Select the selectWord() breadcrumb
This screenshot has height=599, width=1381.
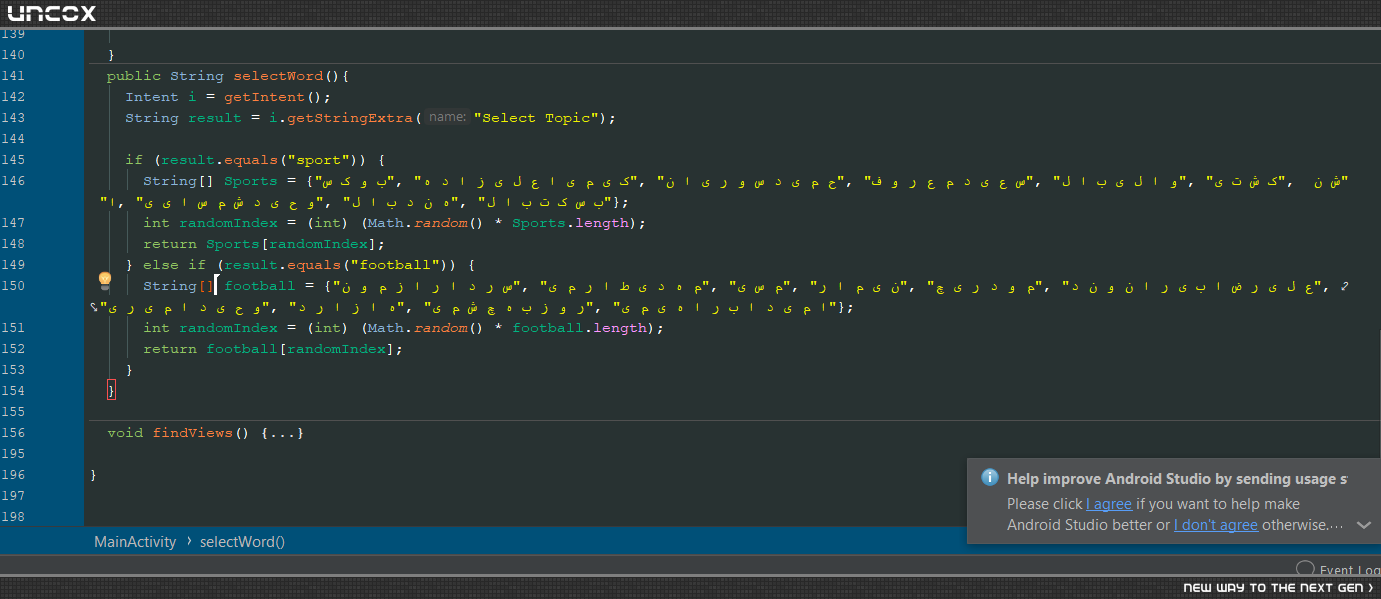(242, 542)
